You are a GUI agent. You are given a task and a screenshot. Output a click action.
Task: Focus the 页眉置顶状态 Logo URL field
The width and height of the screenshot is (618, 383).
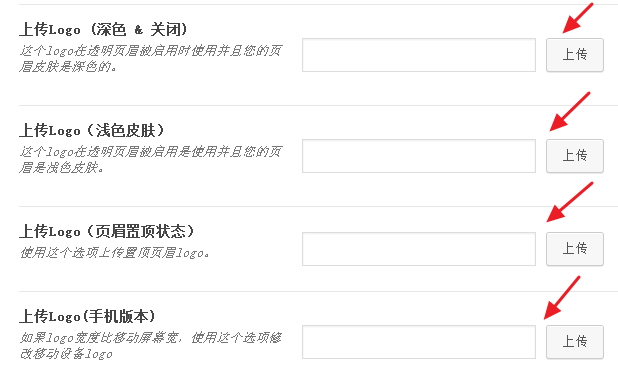[419, 249]
